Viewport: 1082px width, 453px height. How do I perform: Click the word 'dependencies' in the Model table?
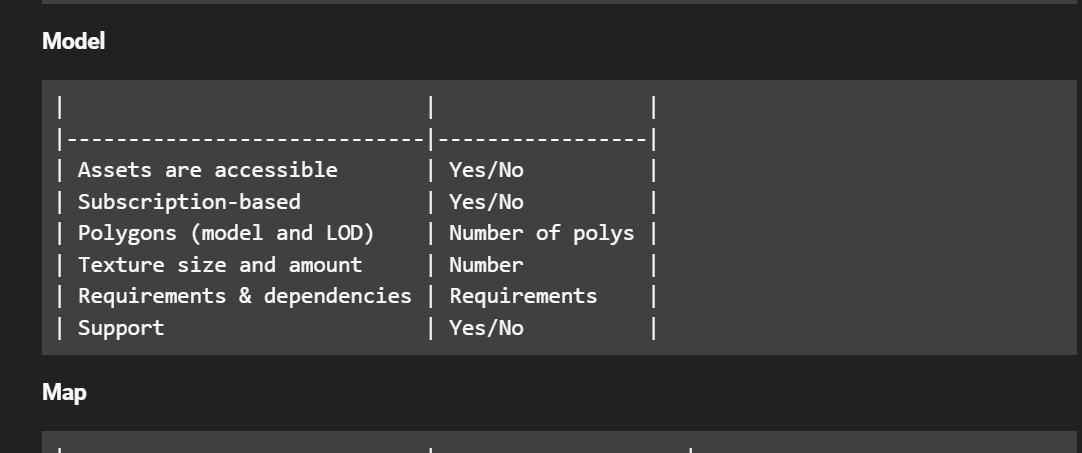(337, 296)
